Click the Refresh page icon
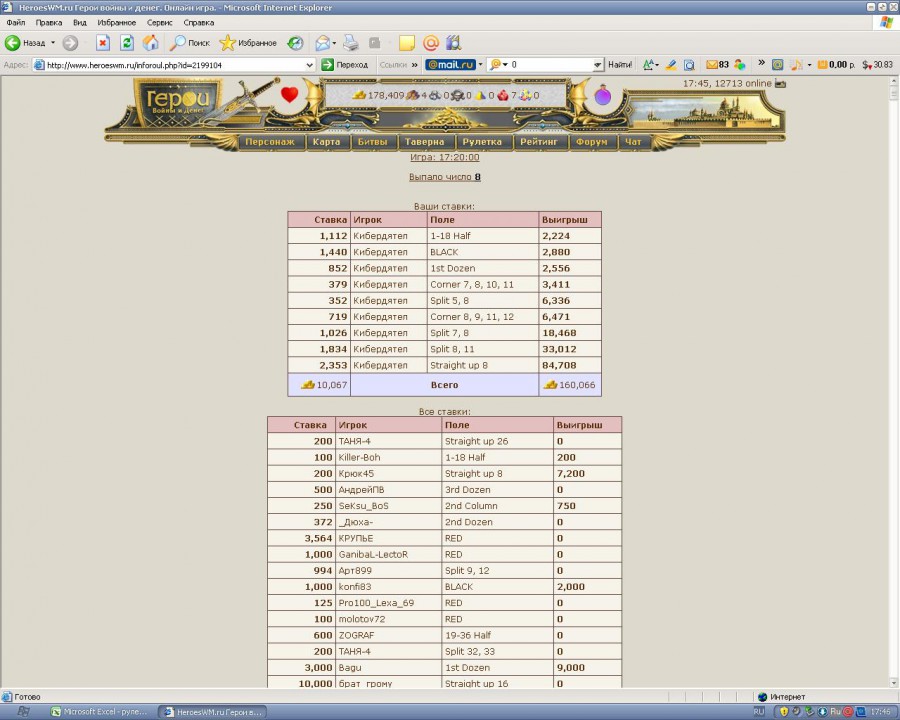900x720 pixels. pos(127,43)
